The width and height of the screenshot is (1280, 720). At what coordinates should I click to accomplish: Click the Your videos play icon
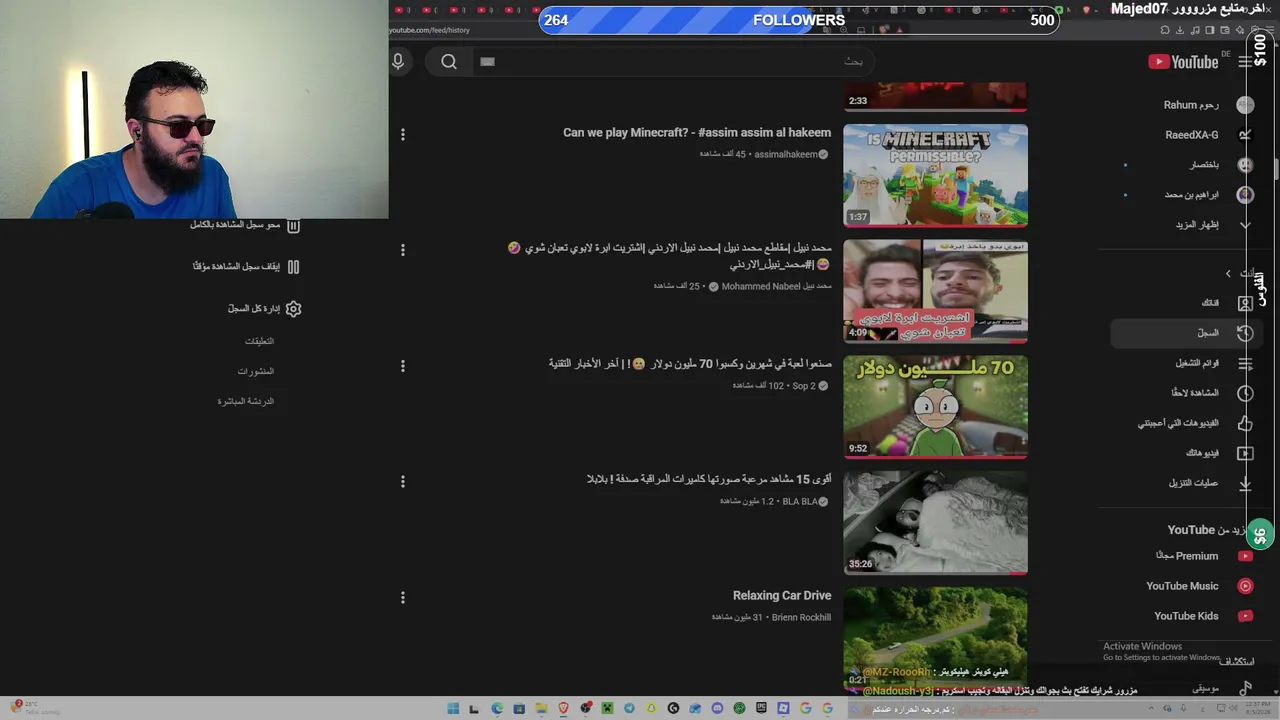(x=1245, y=453)
